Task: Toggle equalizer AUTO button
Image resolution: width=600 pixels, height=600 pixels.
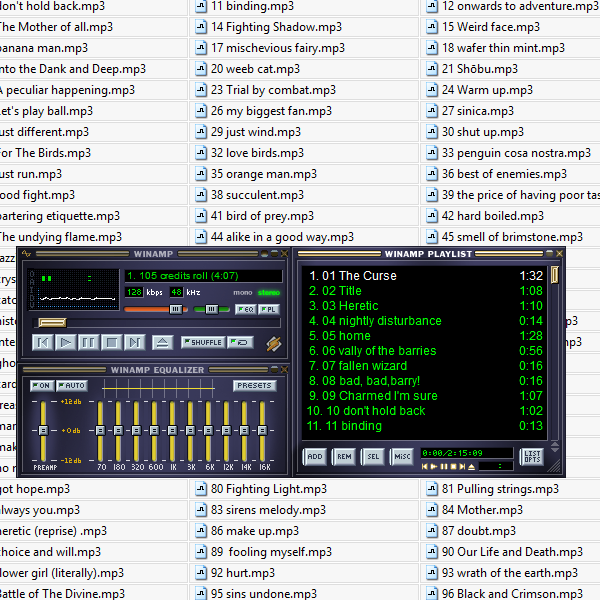Action: [72, 385]
